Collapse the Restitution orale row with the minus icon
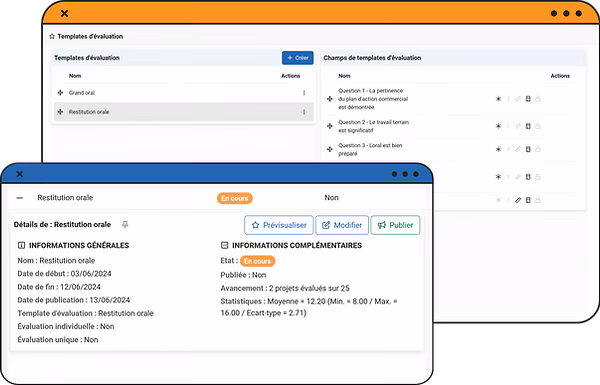 coord(20,198)
